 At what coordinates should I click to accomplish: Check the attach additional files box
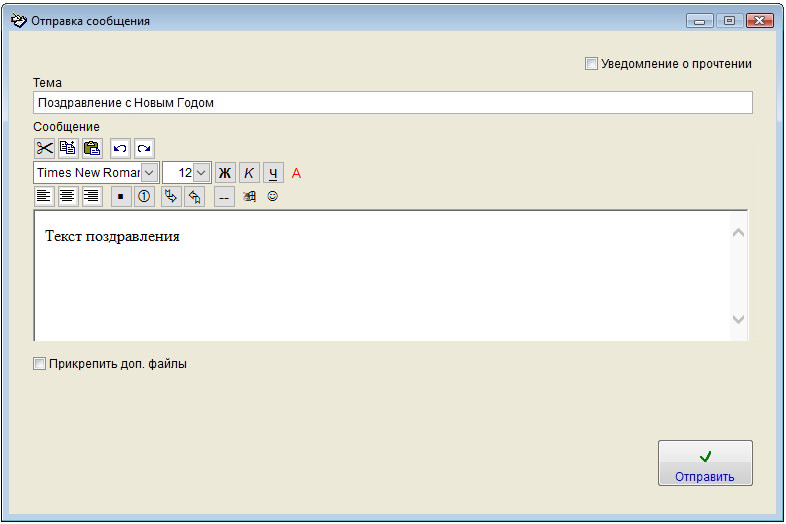(x=40, y=364)
